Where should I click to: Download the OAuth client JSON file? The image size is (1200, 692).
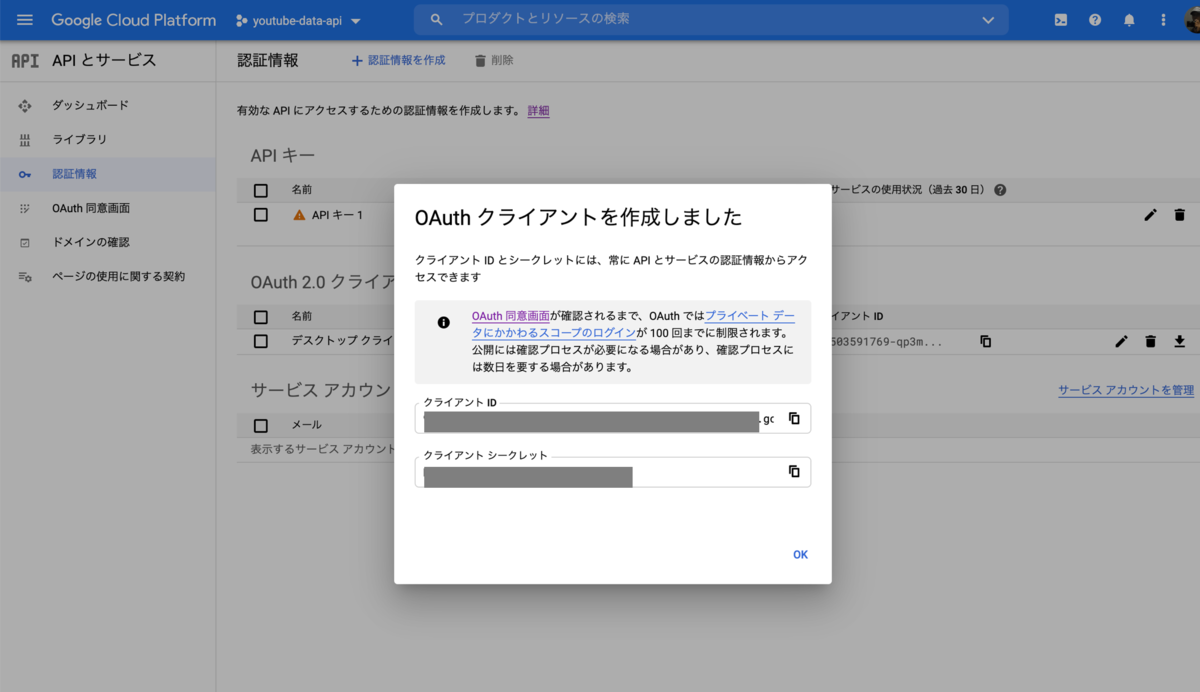(1179, 341)
